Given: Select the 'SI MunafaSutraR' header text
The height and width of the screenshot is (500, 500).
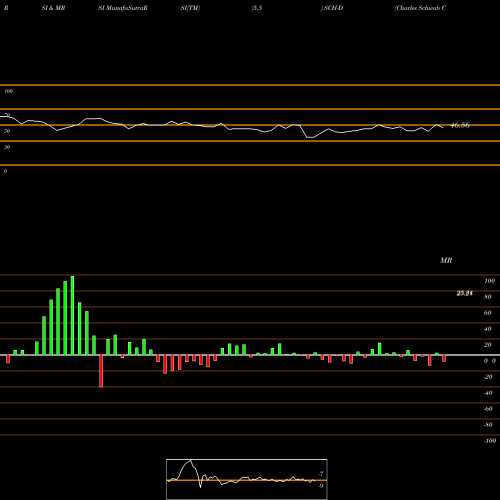Looking at the screenshot, I should [123, 8].
